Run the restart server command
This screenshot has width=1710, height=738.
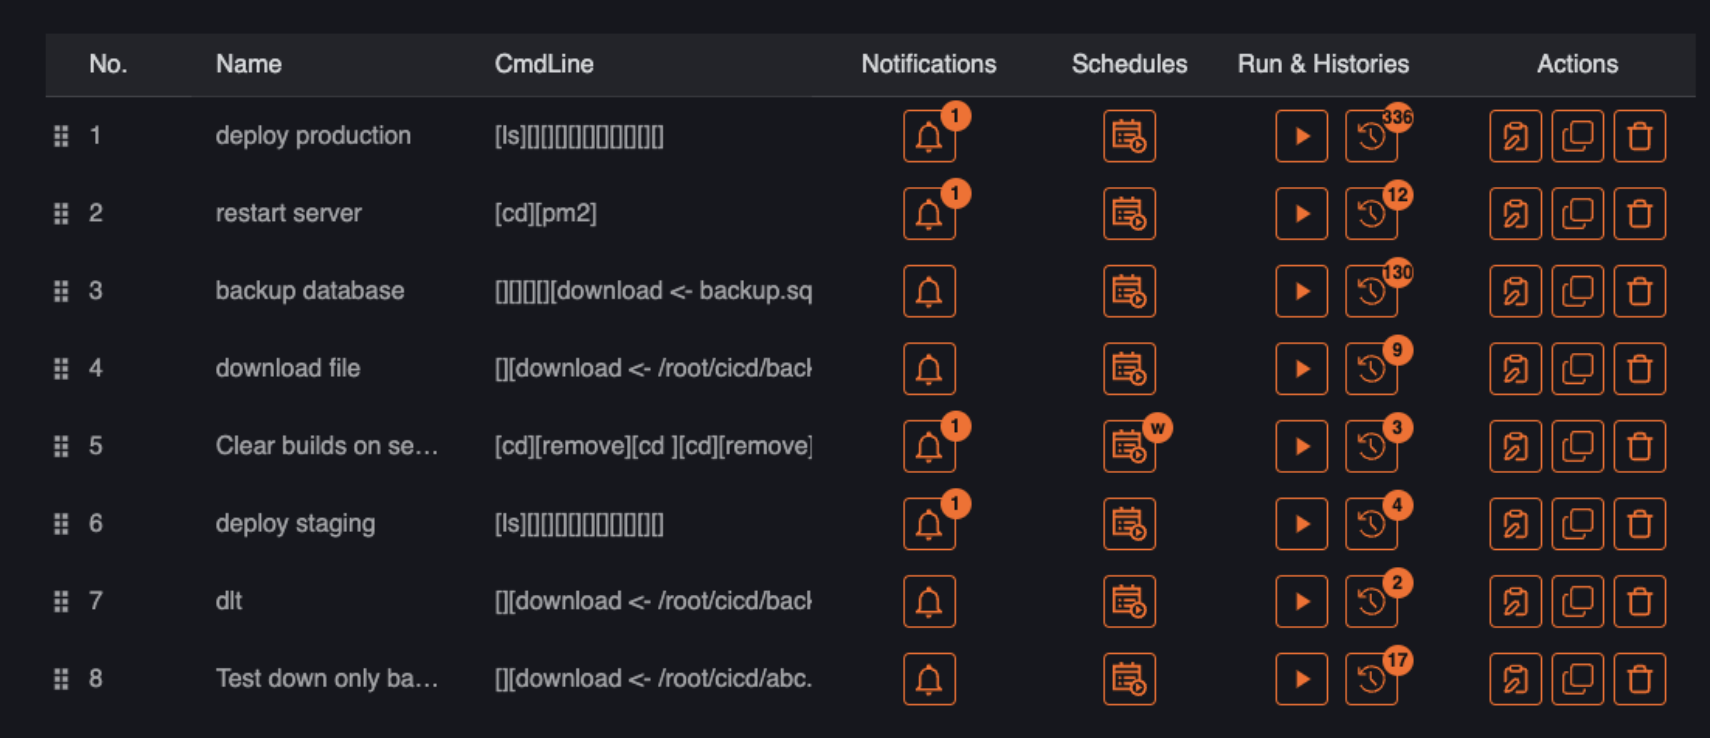1301,214
